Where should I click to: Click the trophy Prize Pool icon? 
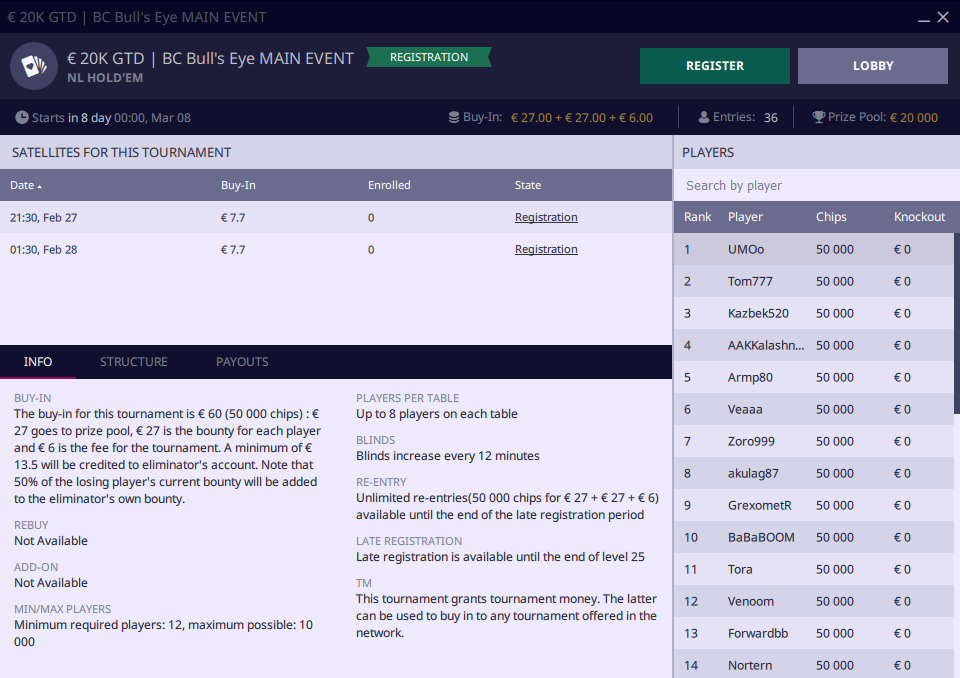(819, 117)
